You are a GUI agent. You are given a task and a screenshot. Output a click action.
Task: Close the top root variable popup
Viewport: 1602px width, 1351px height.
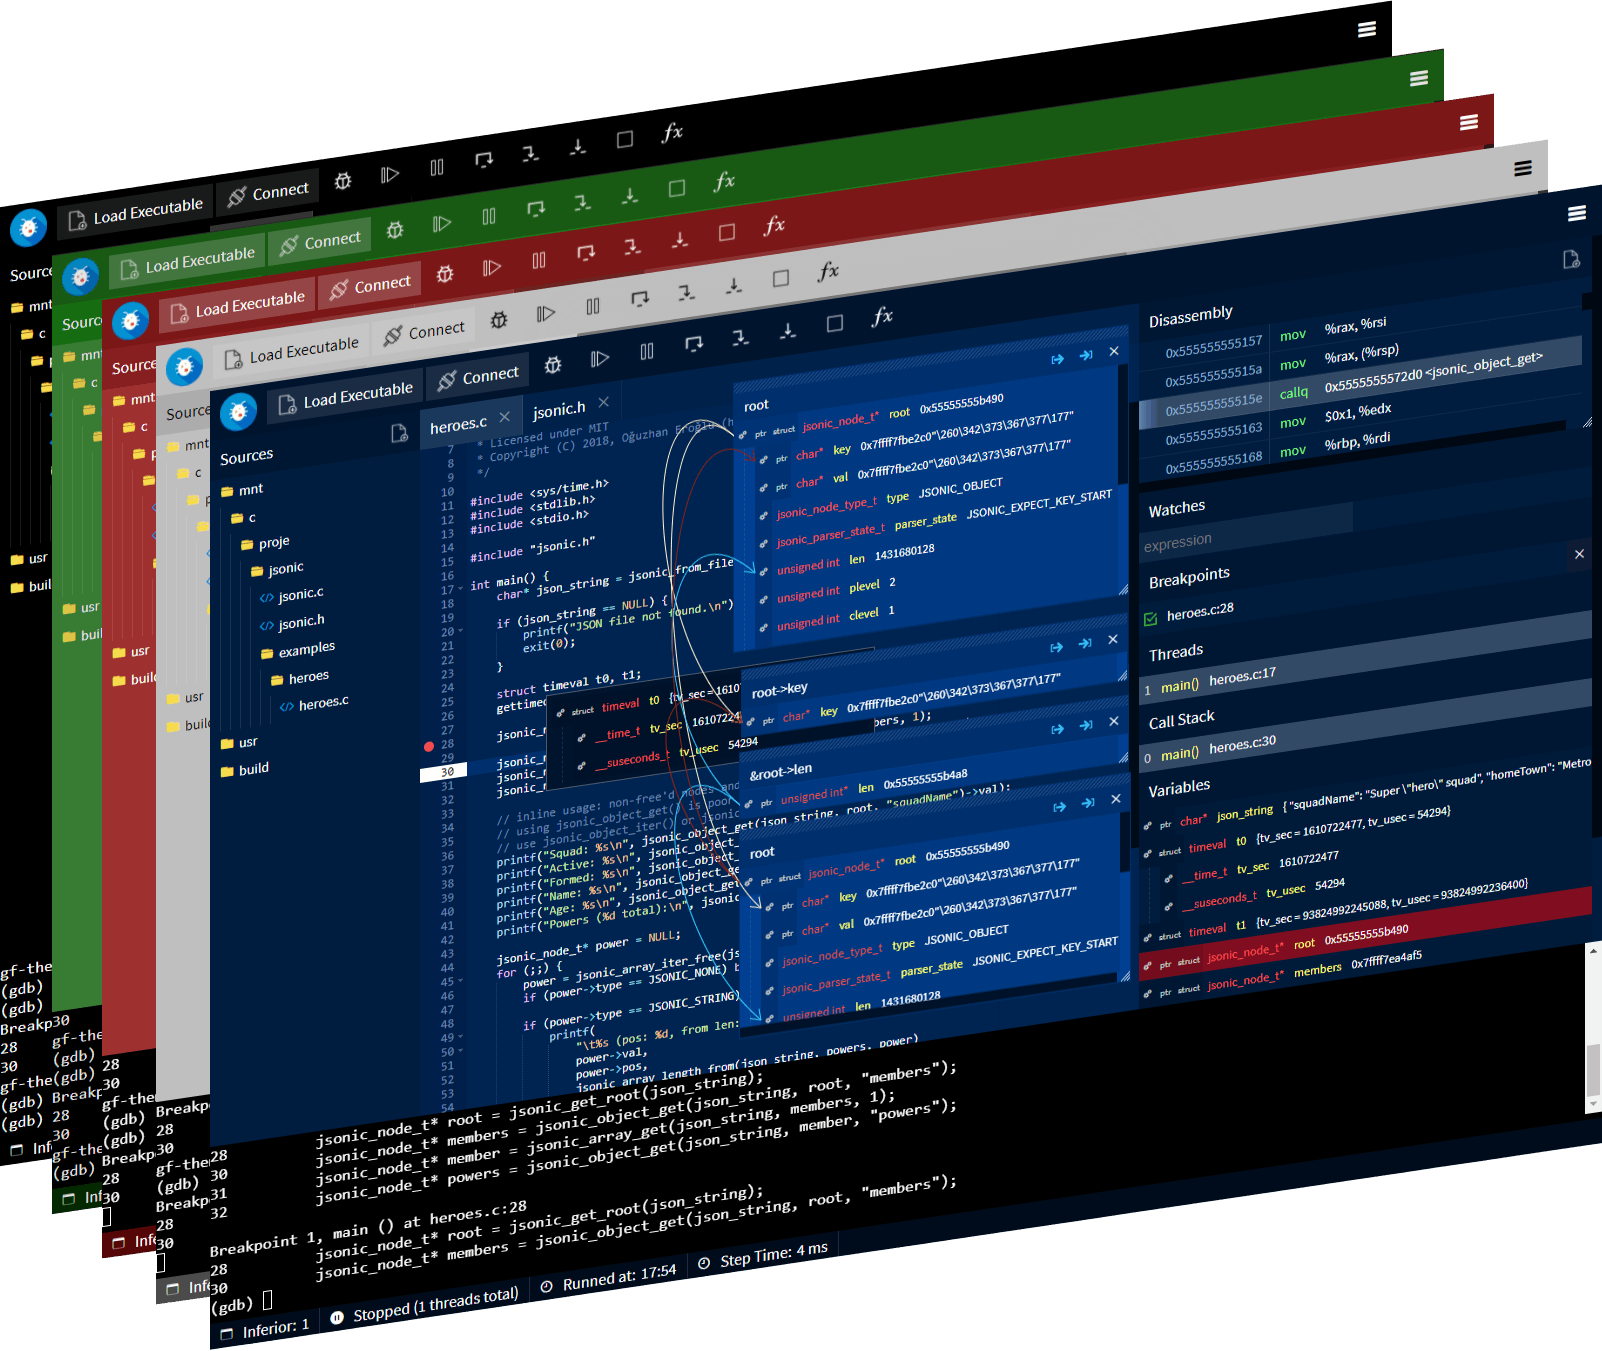coord(1114,351)
